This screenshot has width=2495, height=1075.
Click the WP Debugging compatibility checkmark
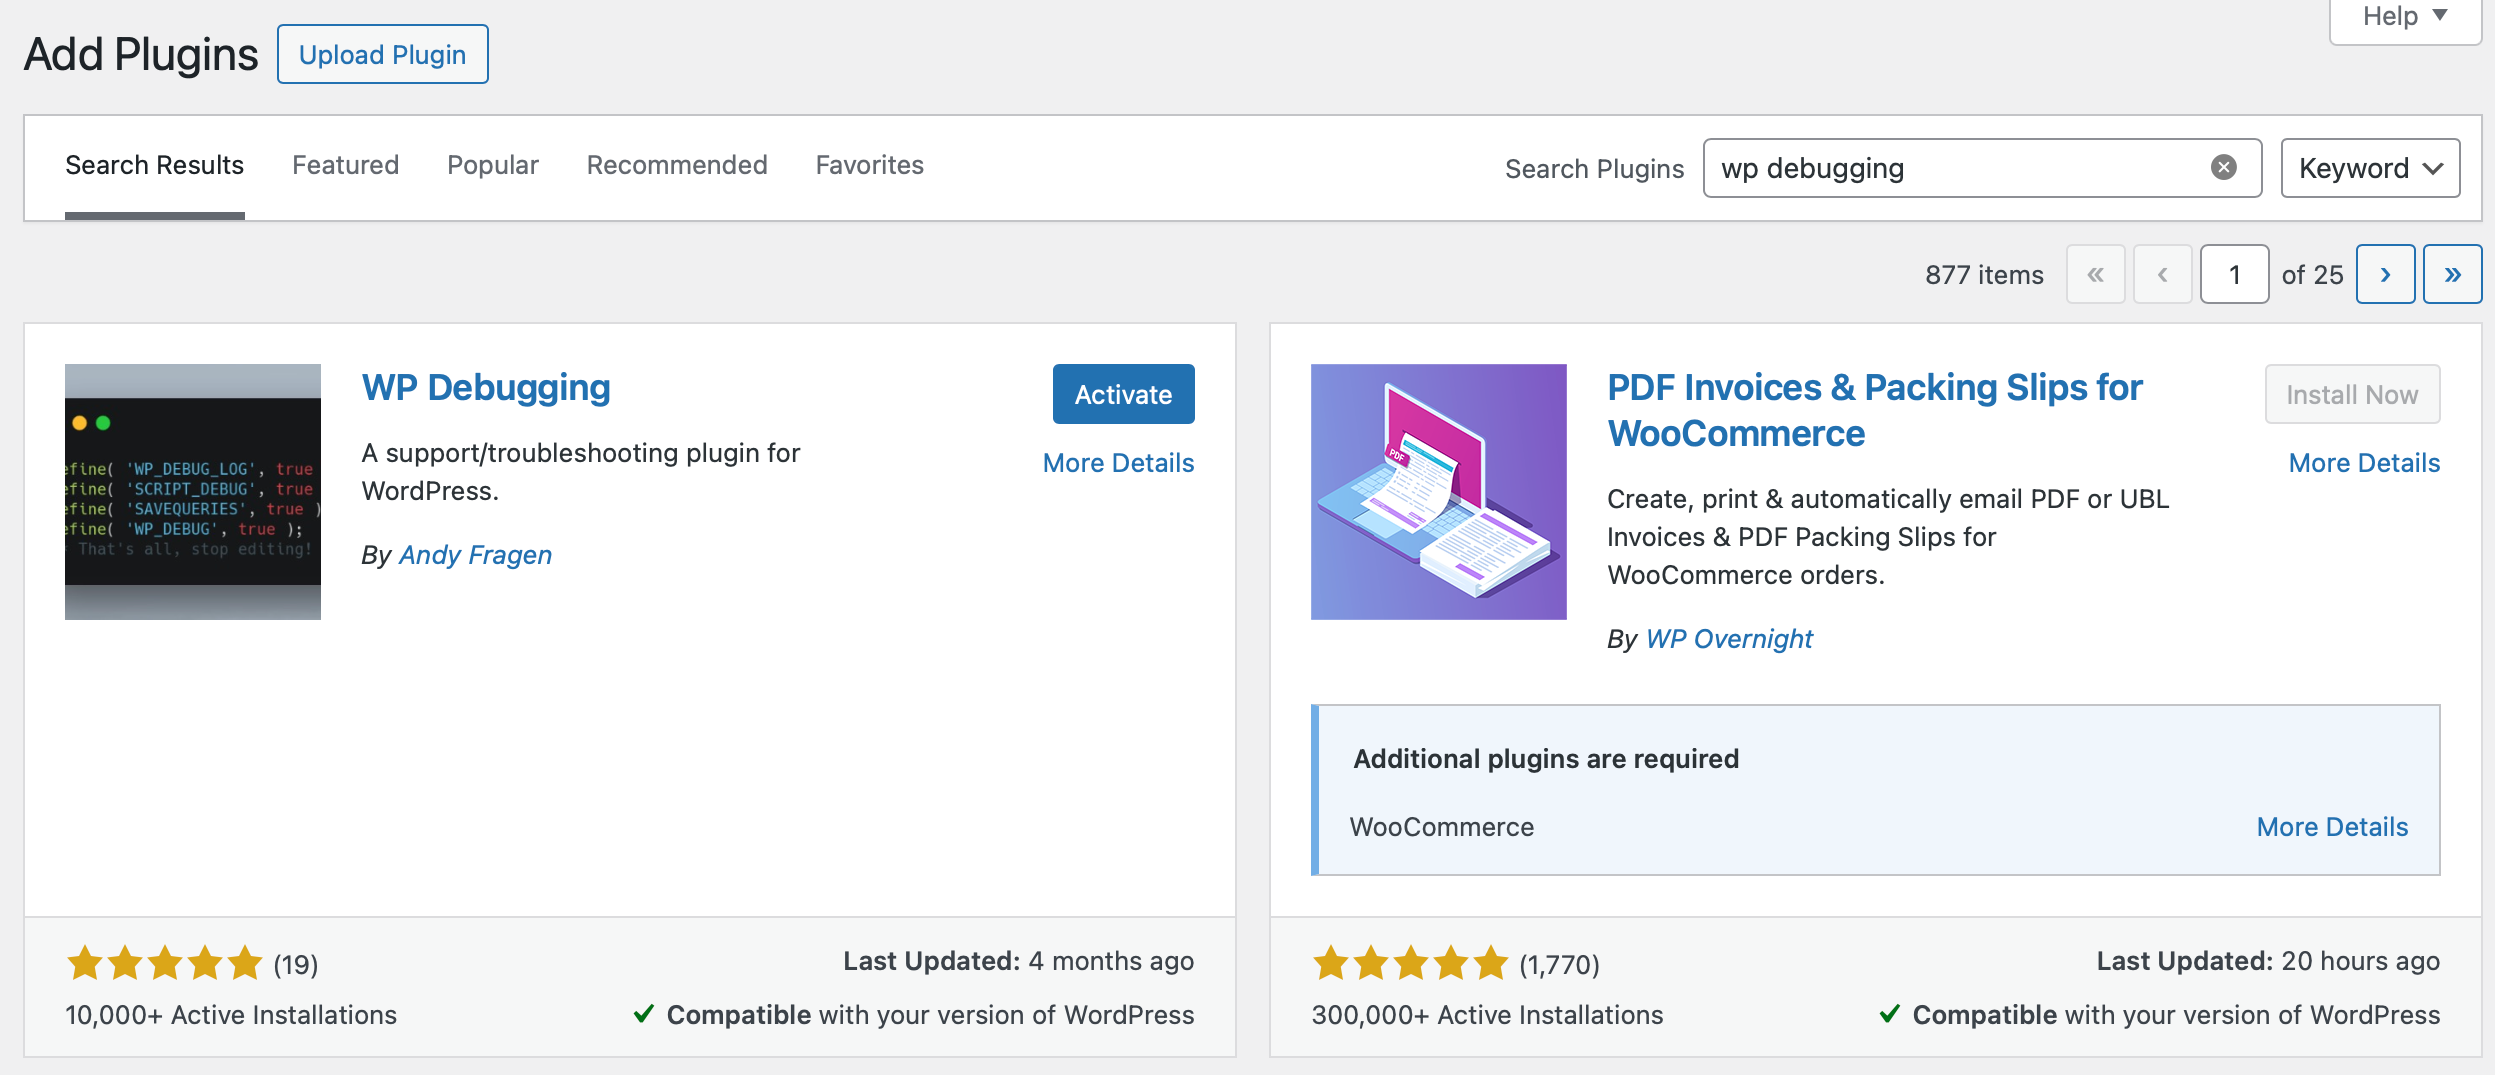(644, 1014)
